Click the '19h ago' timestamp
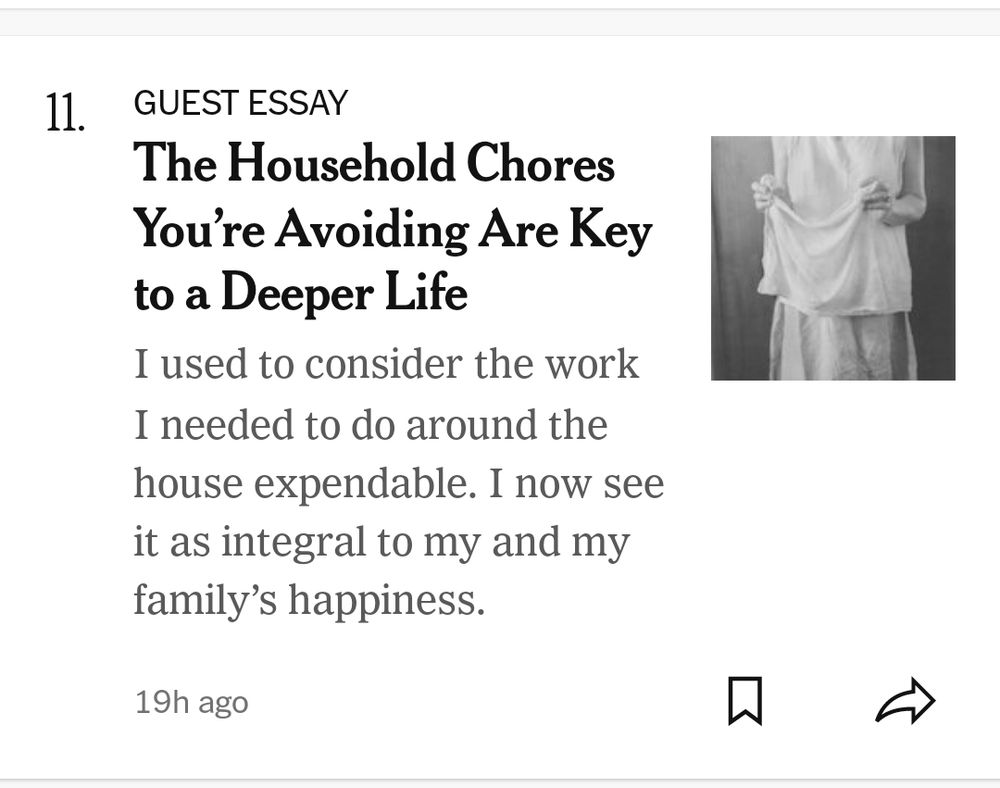This screenshot has width=1000, height=788. coord(191,702)
